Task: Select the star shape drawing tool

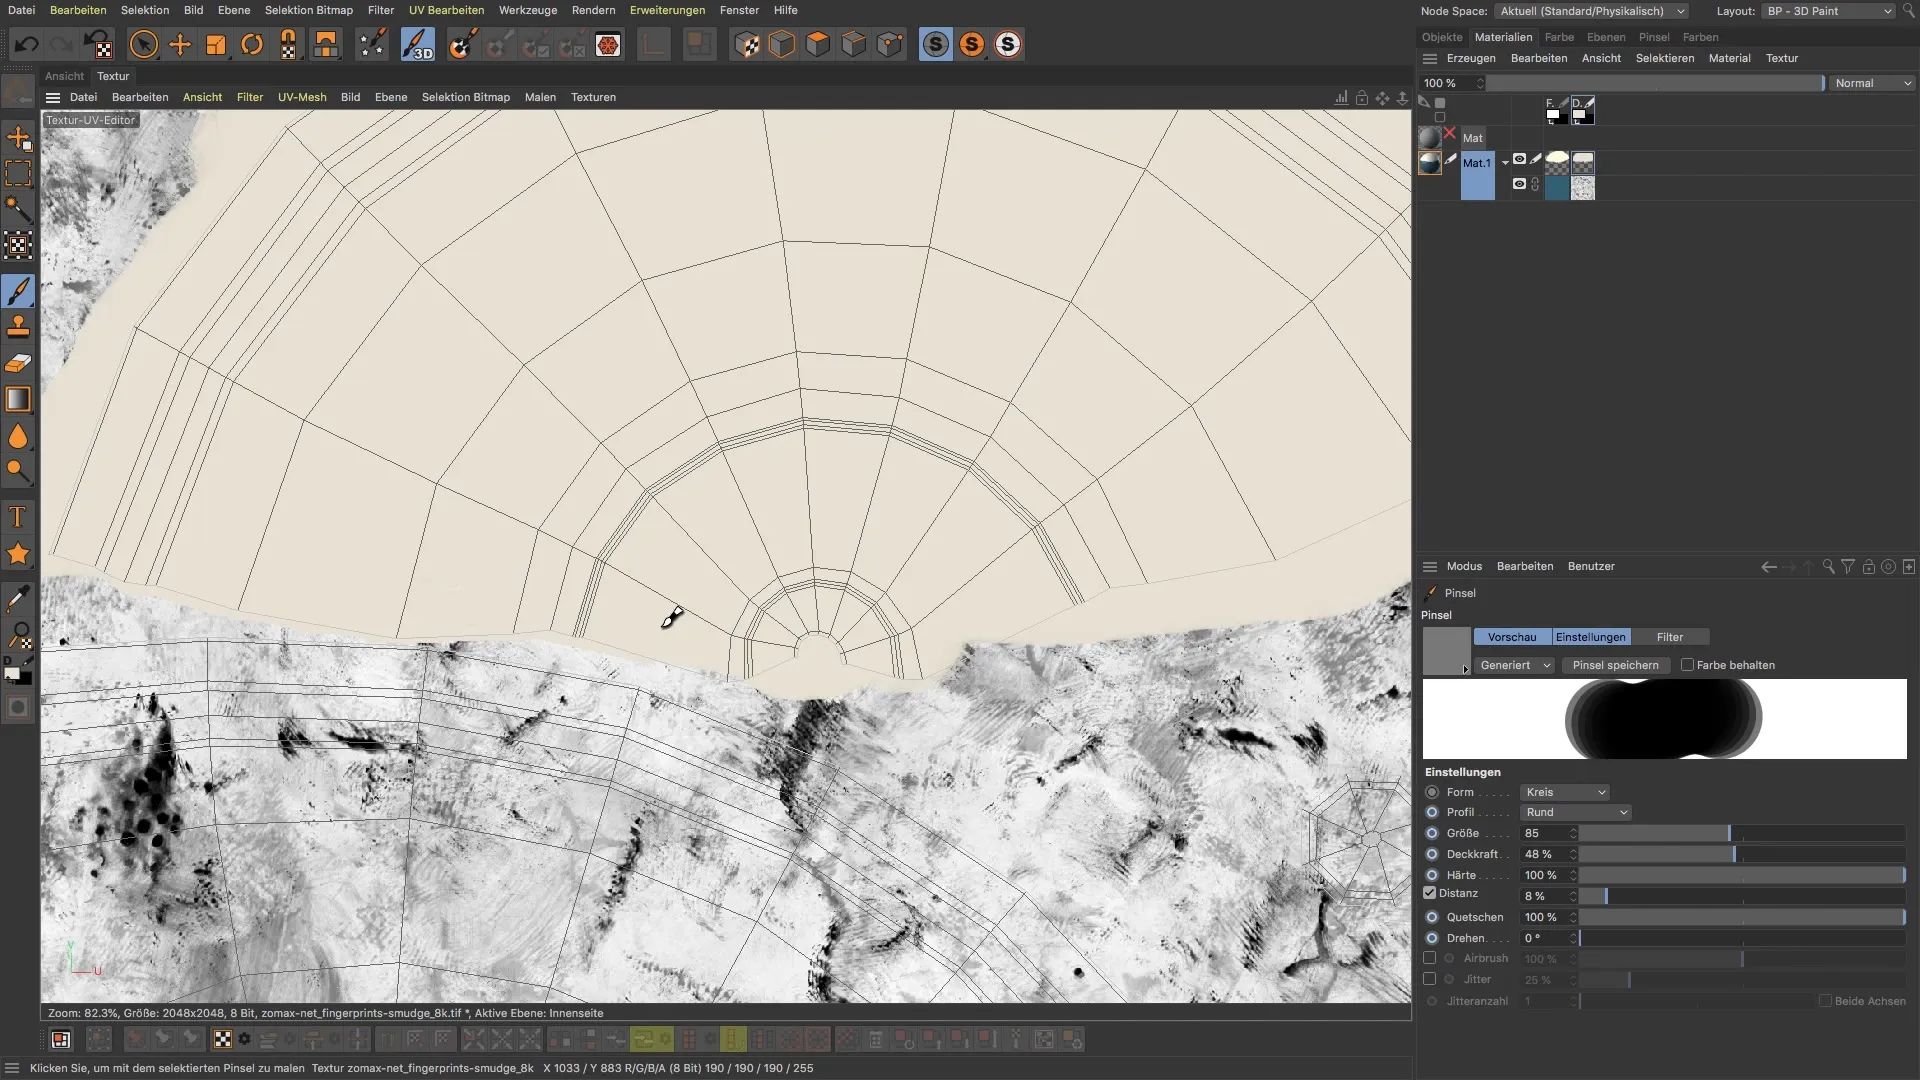Action: pos(18,553)
